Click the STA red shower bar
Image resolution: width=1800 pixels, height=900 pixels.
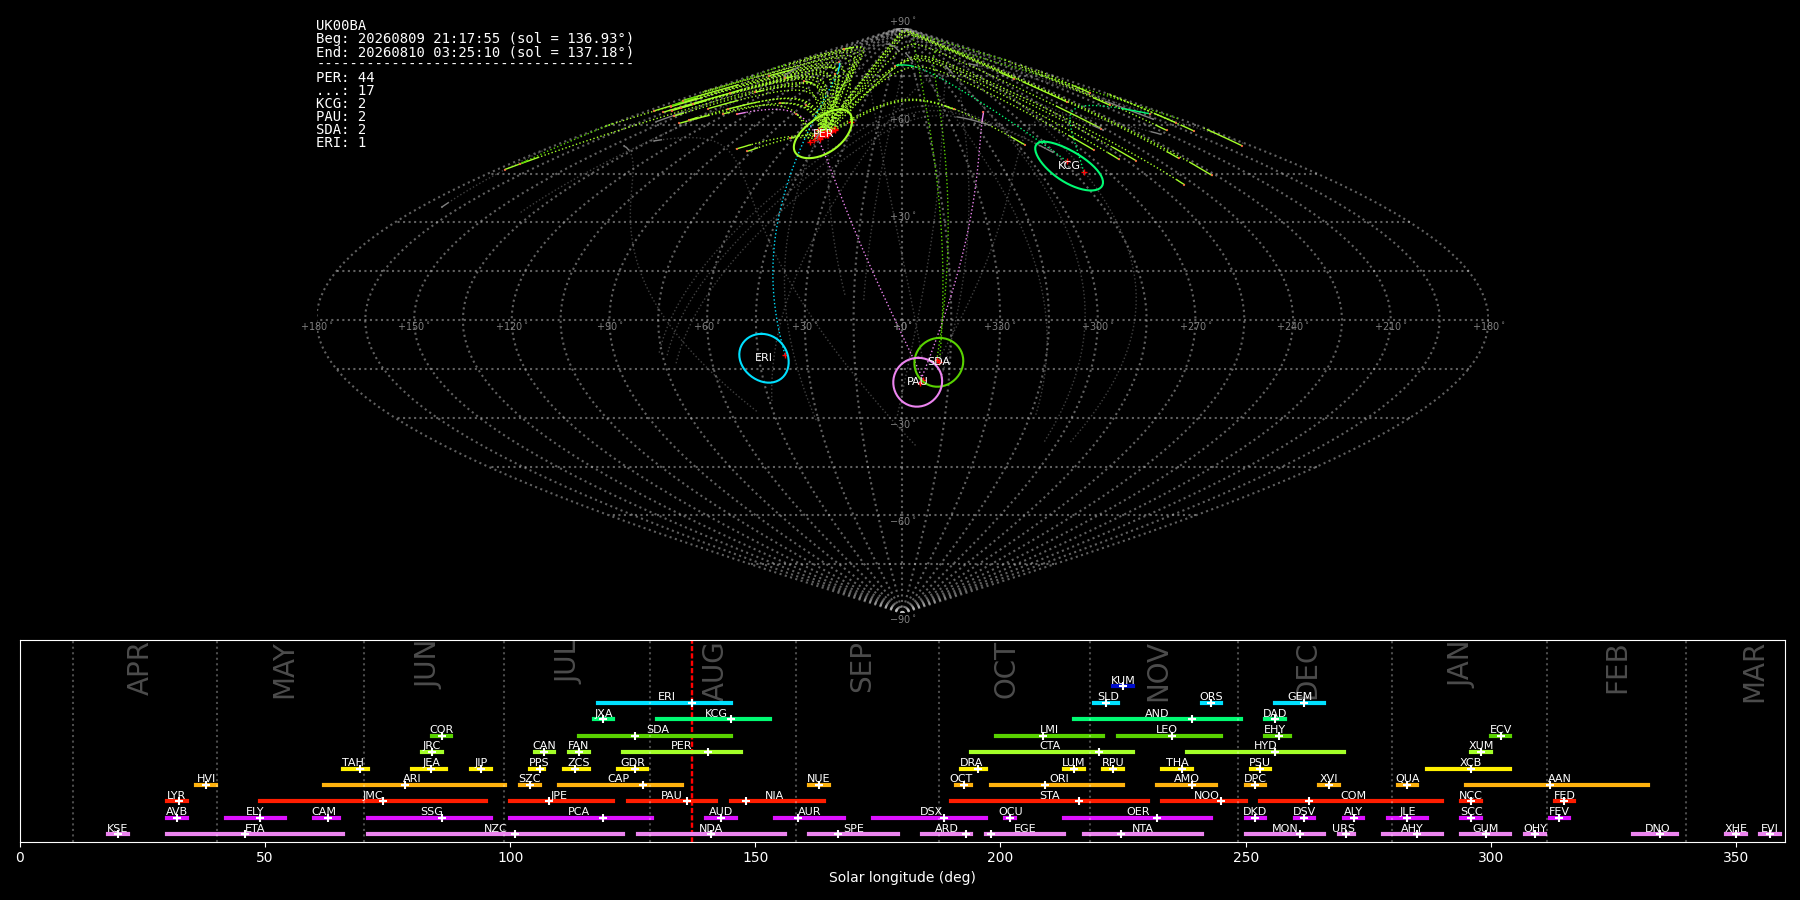(x=1049, y=801)
